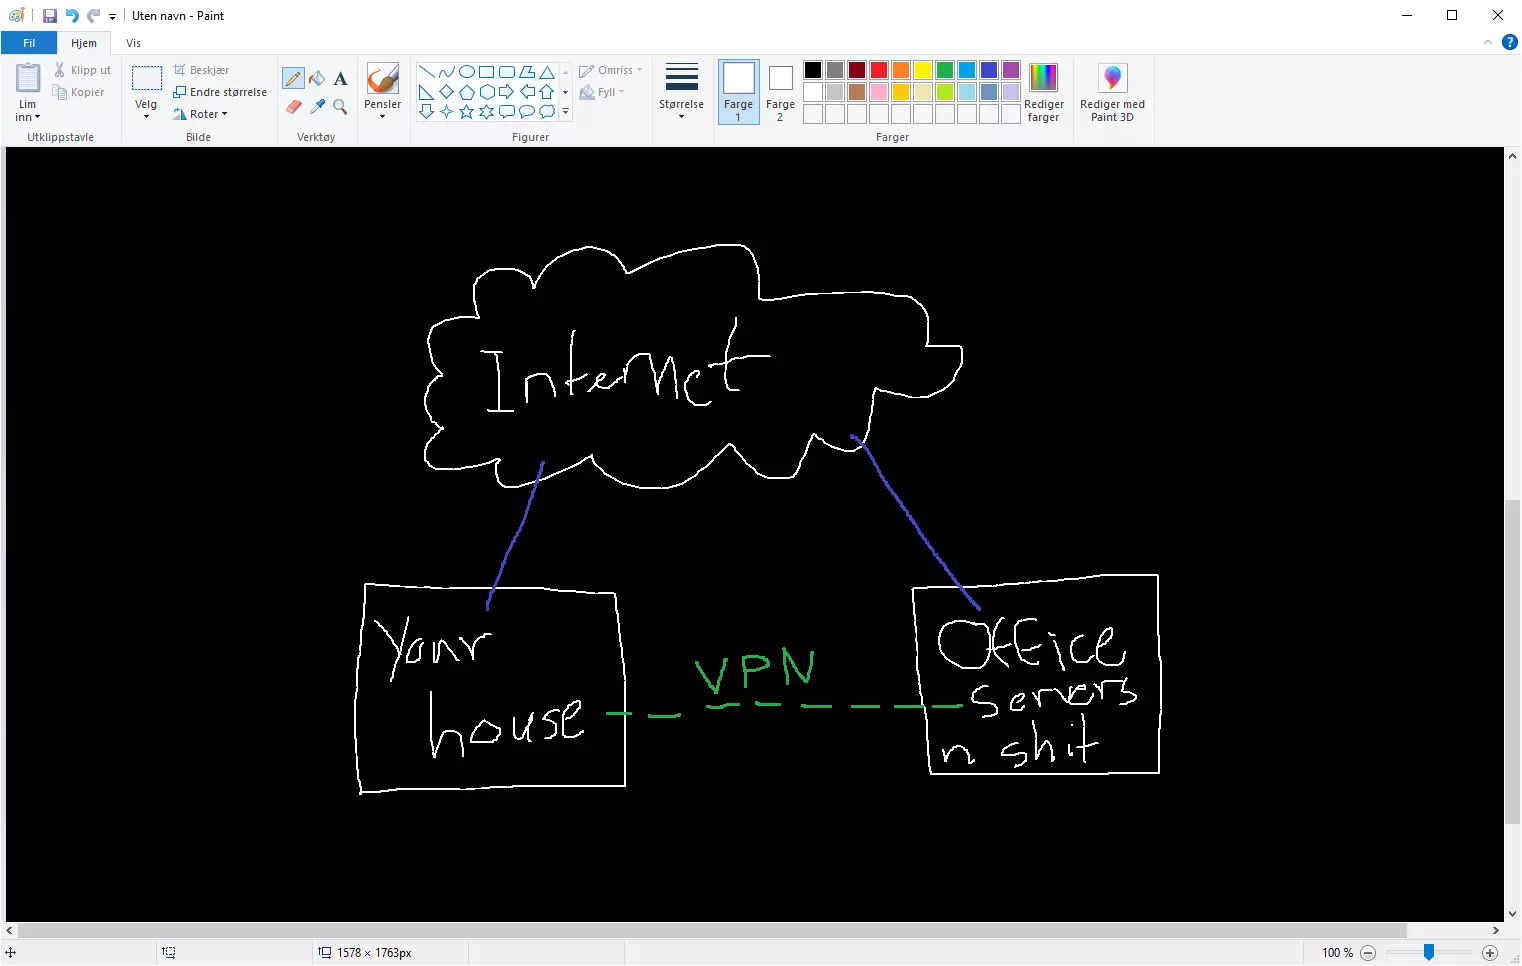Pick the purple color swatch
The image size is (1522, 966).
tap(1011, 70)
